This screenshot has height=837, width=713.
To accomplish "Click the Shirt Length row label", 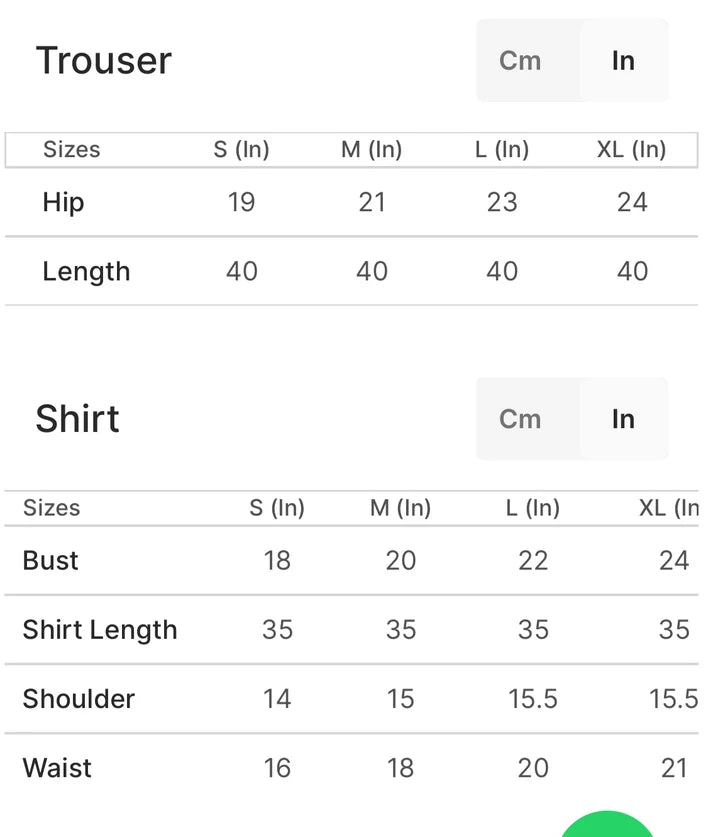I will [100, 630].
